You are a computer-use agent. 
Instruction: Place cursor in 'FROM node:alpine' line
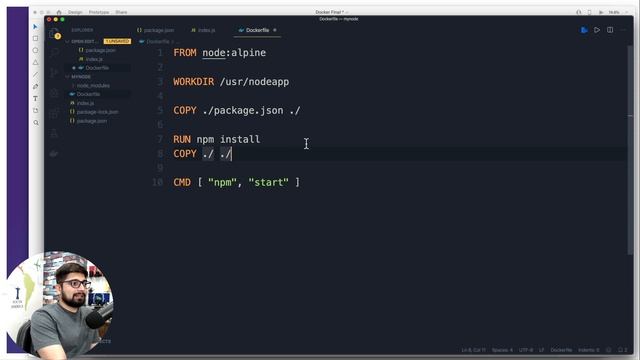[220, 53]
